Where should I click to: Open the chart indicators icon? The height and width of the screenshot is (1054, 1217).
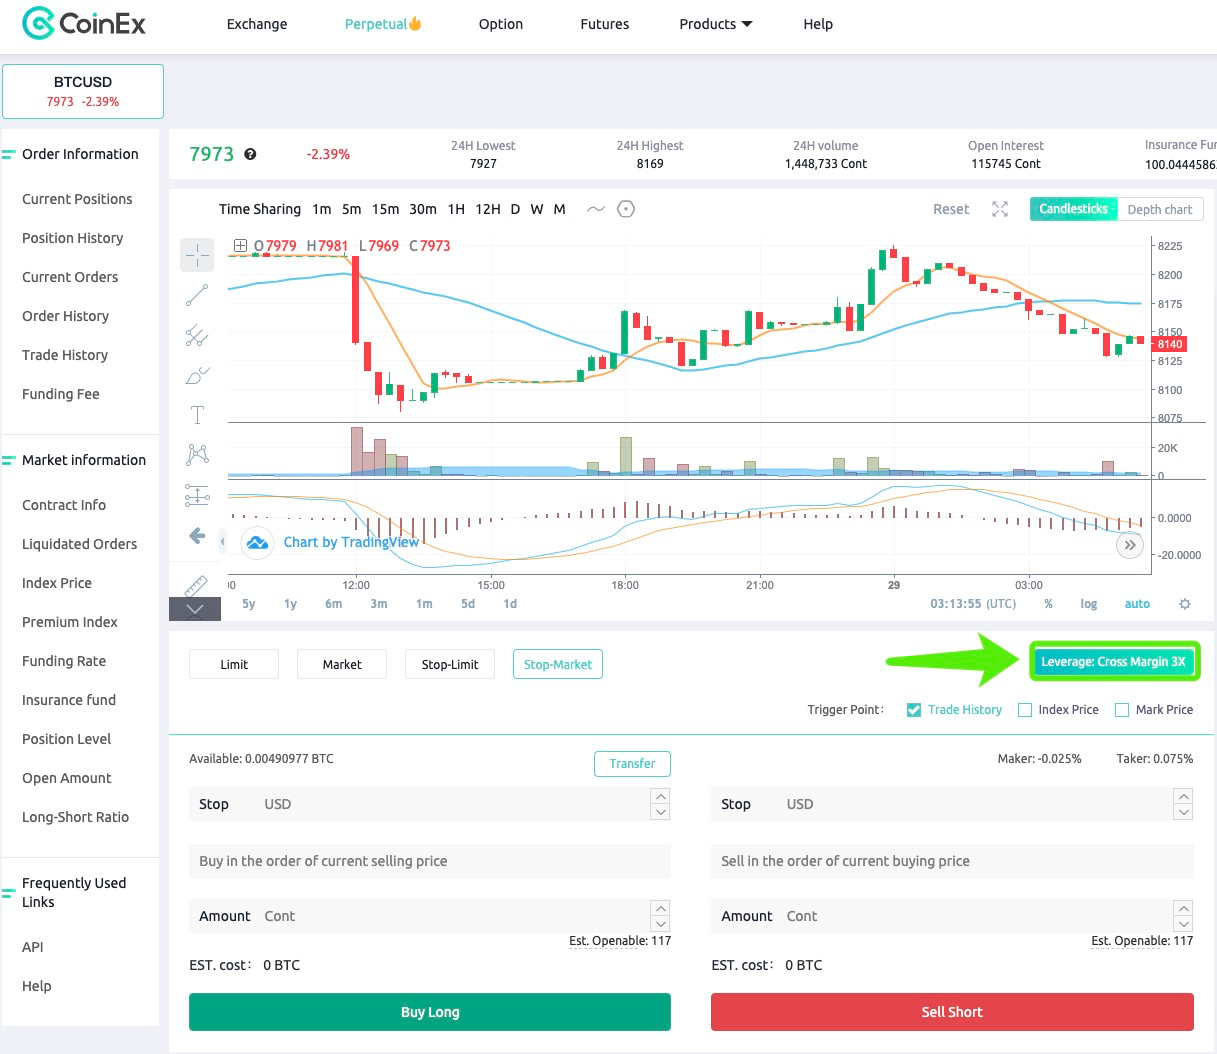click(595, 209)
